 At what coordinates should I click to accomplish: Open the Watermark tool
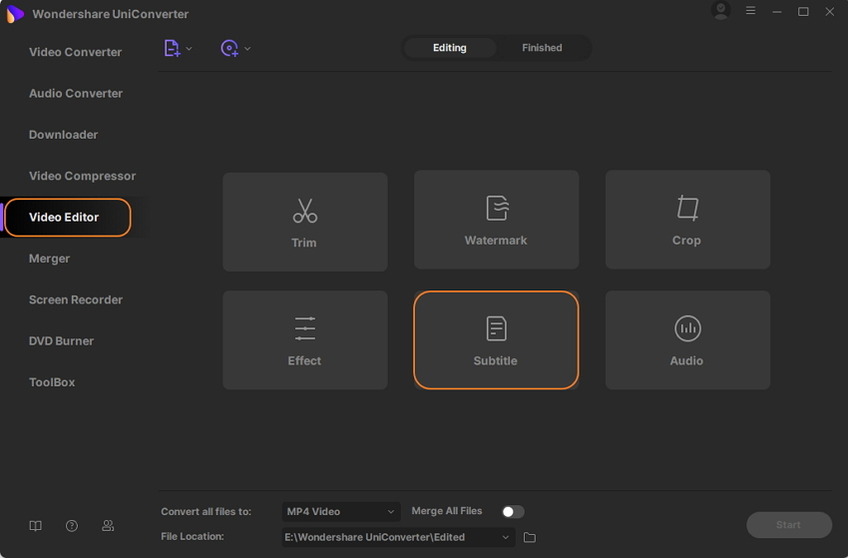click(x=496, y=219)
